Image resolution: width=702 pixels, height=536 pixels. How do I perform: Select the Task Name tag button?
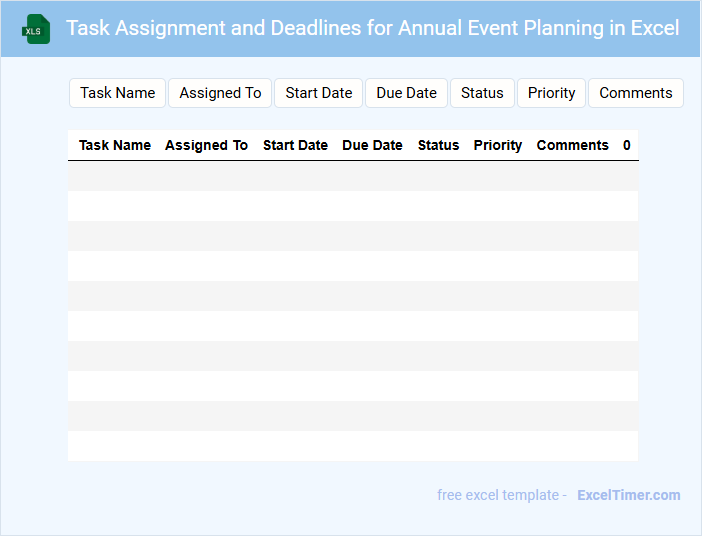(x=118, y=93)
